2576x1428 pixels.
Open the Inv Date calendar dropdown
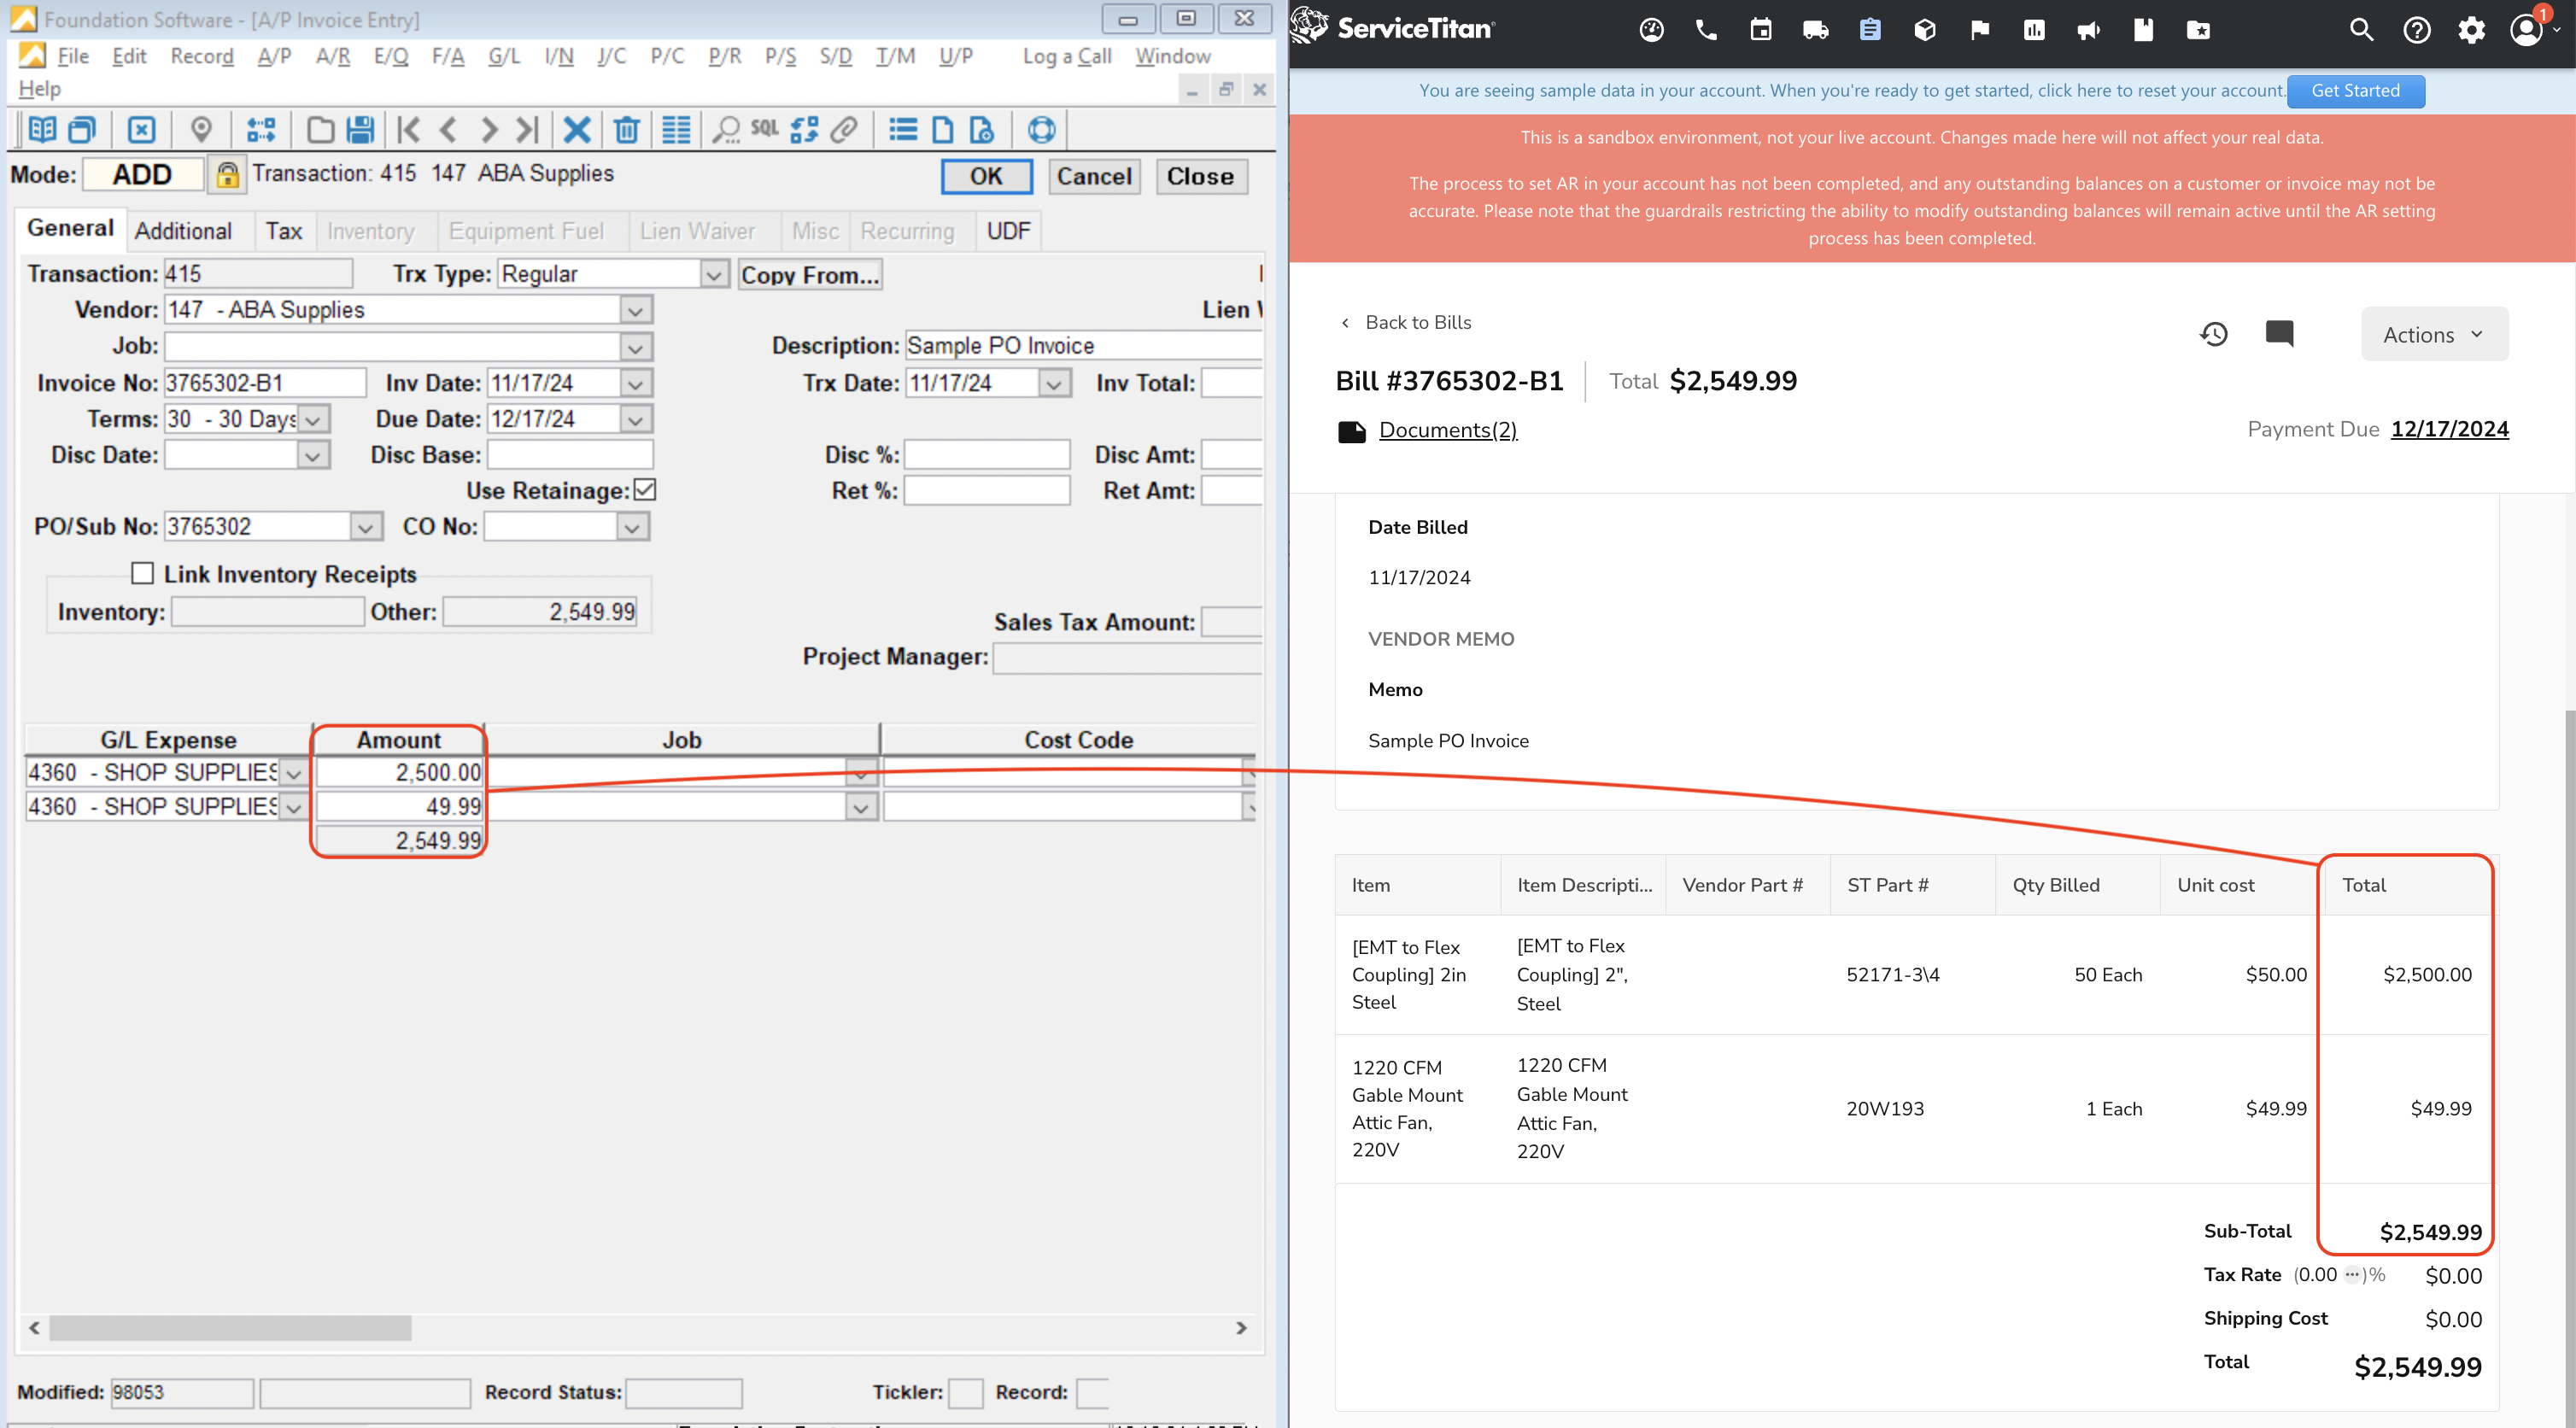[x=635, y=383]
